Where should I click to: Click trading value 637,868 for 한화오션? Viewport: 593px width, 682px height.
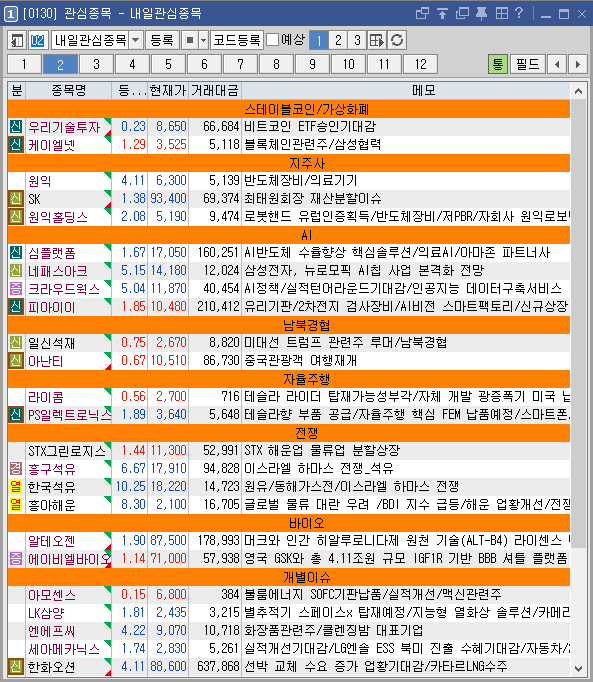click(x=218, y=666)
